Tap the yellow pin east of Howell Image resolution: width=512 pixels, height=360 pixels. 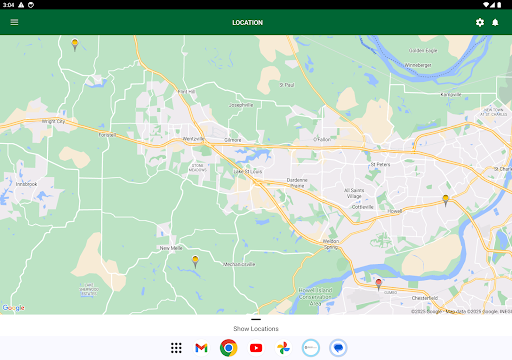[446, 201]
